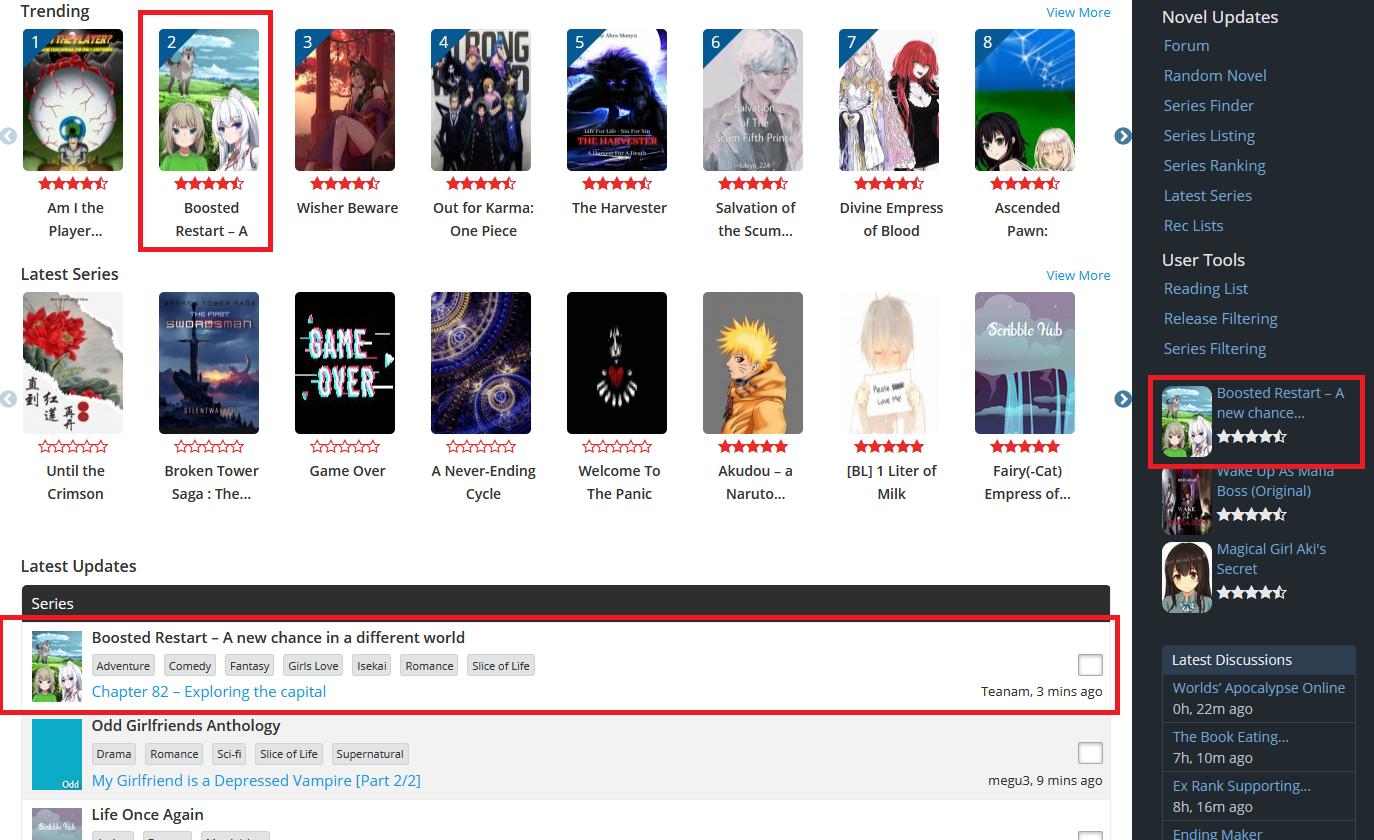Click the Latest Series carousel left arrow

(x=9, y=399)
